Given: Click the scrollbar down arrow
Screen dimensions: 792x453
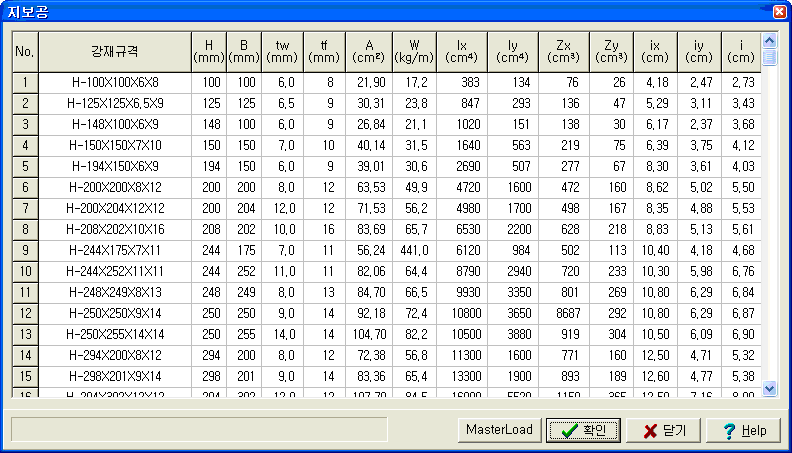Looking at the screenshot, I should (x=769, y=389).
